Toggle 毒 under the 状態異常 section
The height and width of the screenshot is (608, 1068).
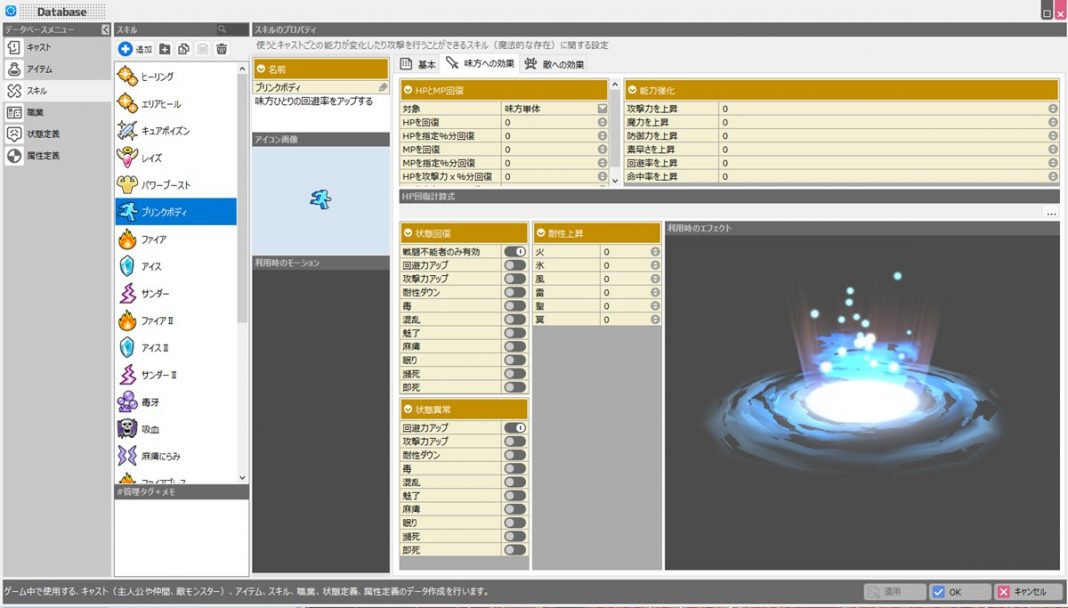515,466
